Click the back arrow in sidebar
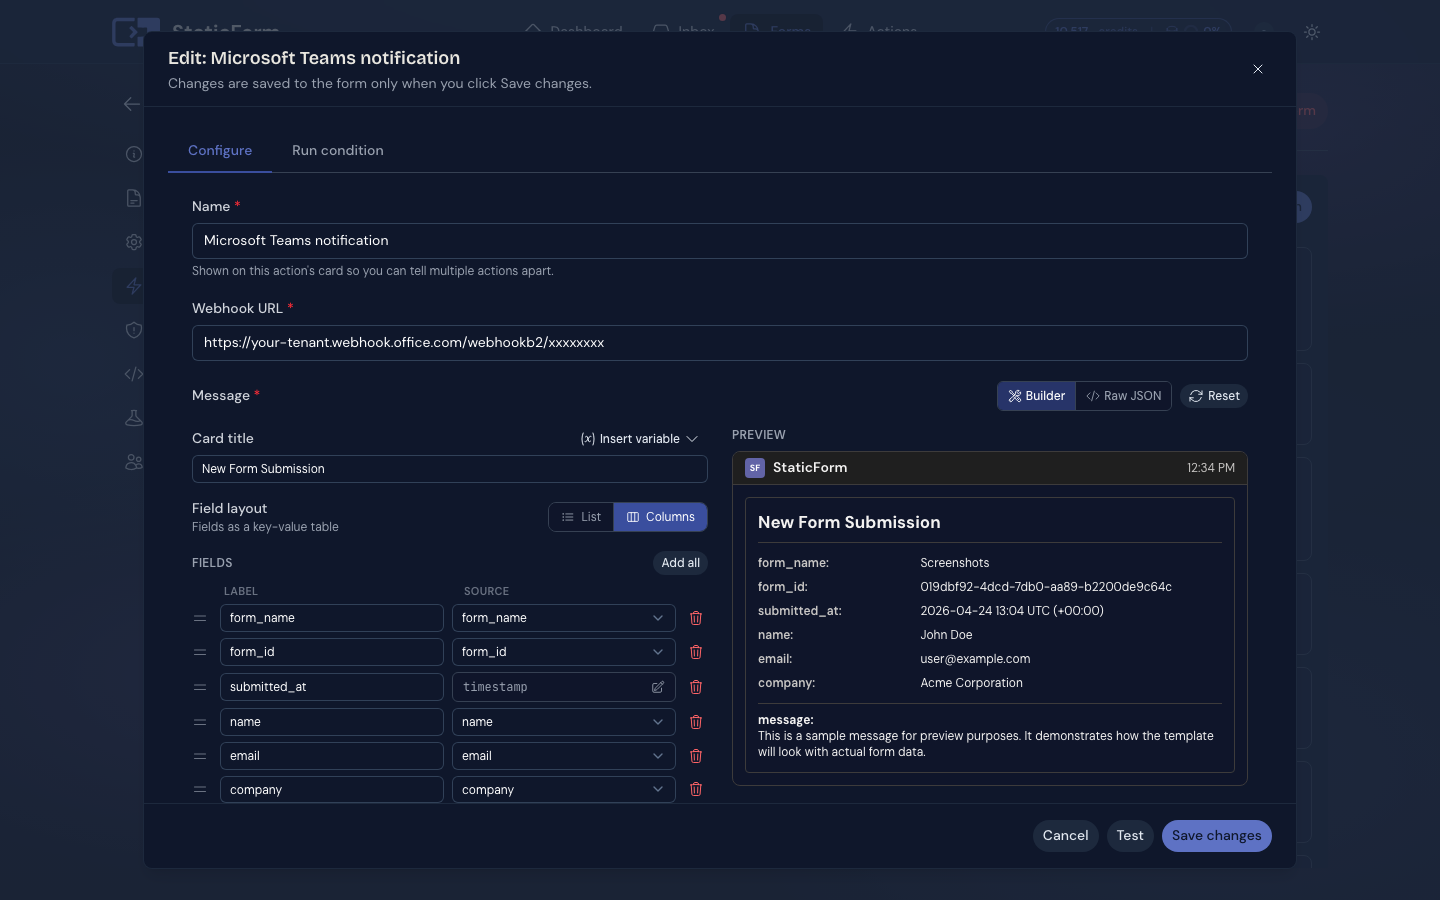The height and width of the screenshot is (900, 1440). (x=132, y=104)
